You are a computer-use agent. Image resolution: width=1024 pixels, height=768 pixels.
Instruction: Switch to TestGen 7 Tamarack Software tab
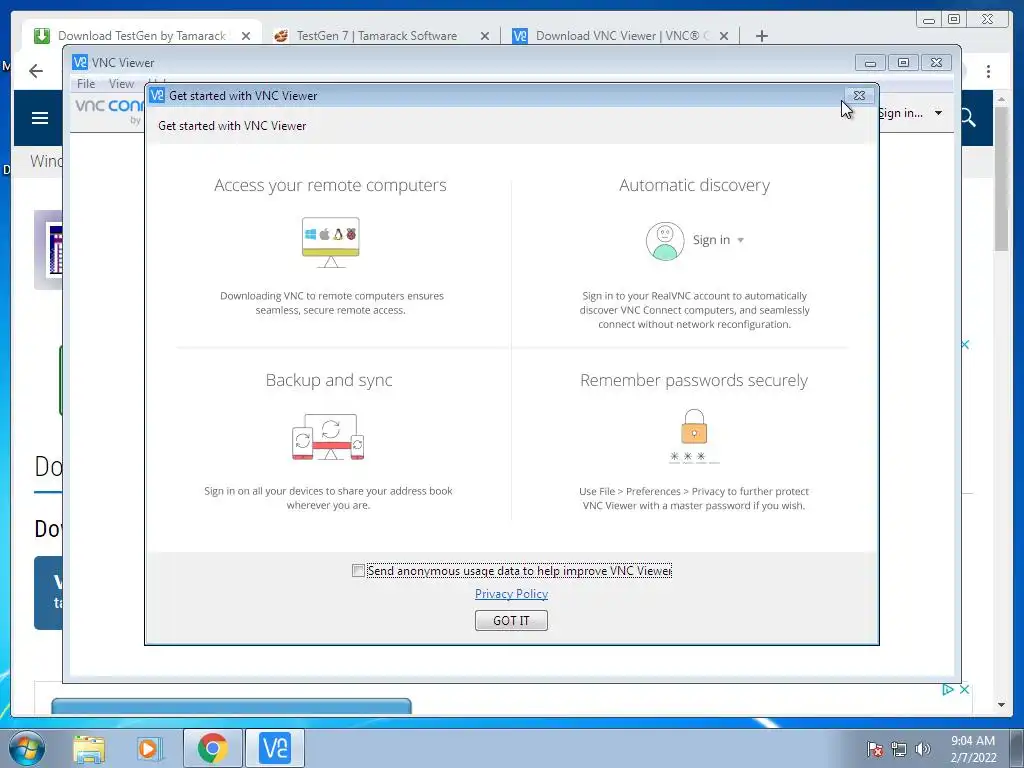(377, 36)
